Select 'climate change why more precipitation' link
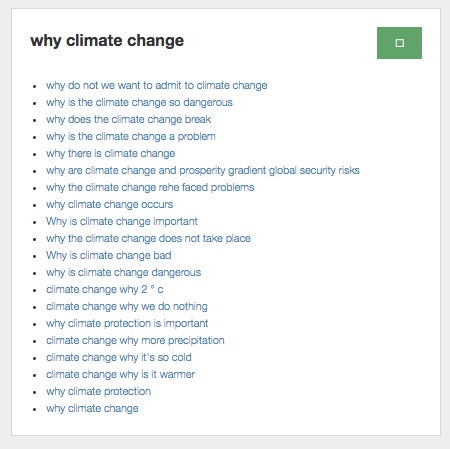450x449 pixels. pyautogui.click(x=135, y=340)
